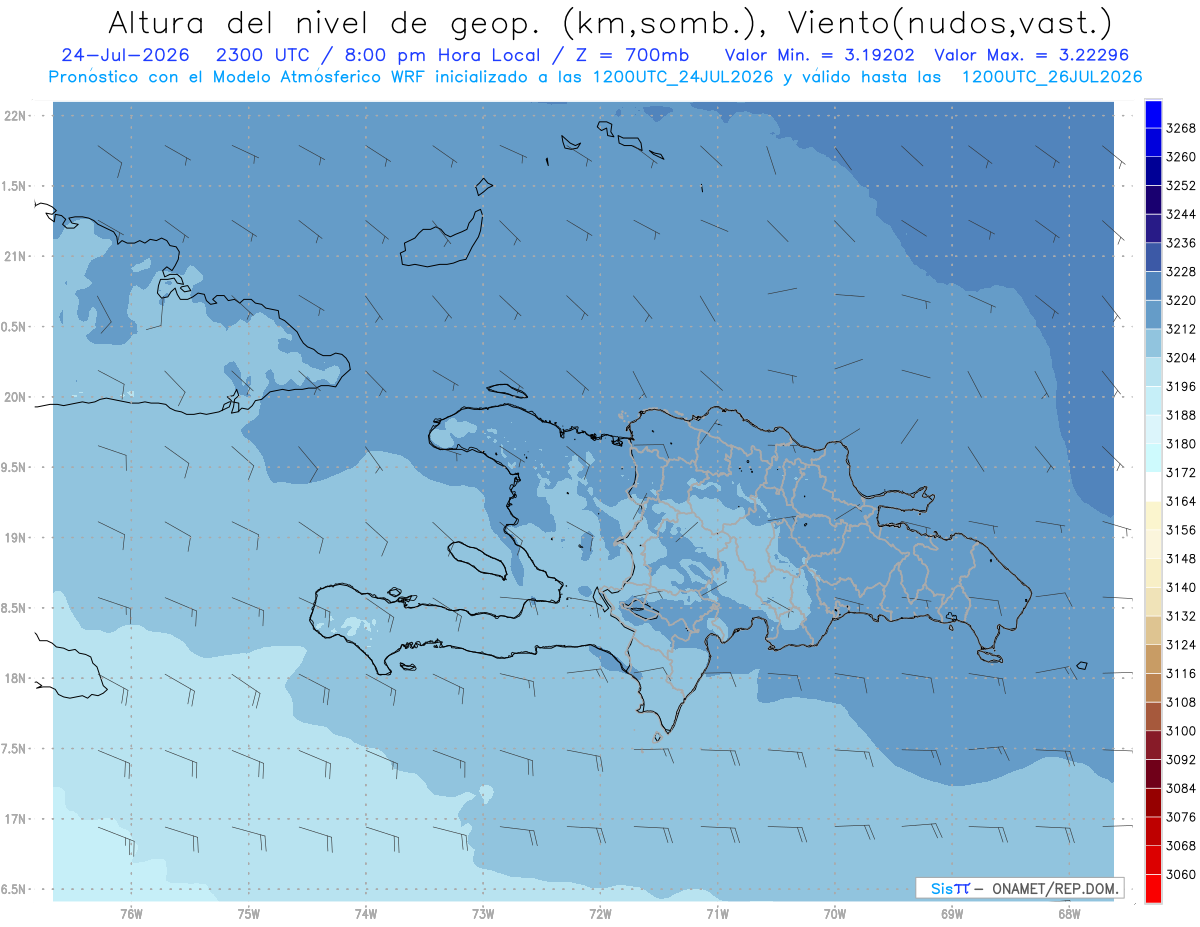This screenshot has height=927, width=1200.
Task: Click the '74W' longitude label
Action: tap(366, 913)
